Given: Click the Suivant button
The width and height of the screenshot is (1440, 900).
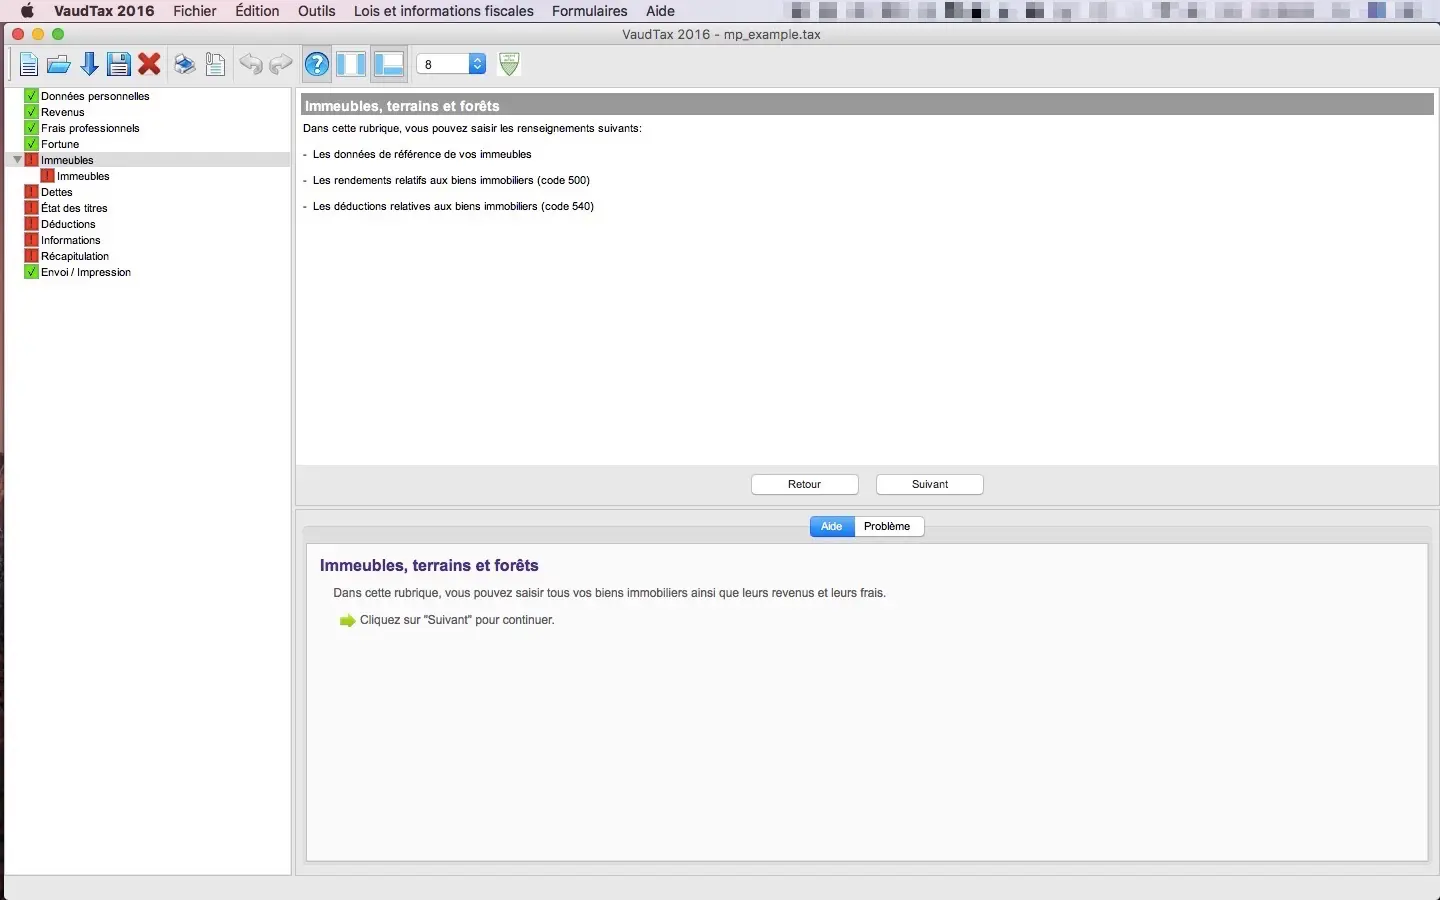Looking at the screenshot, I should pos(930,484).
